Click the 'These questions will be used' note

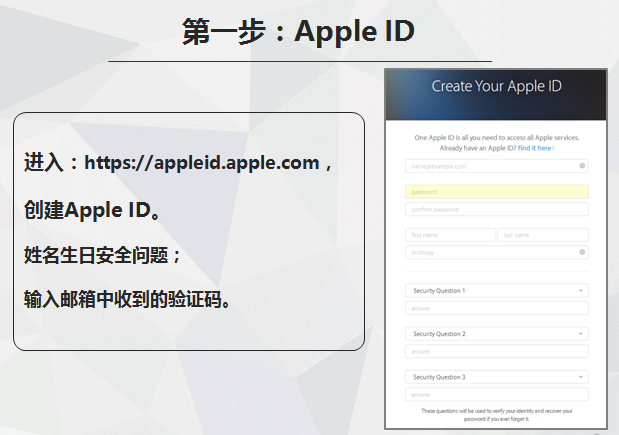(x=497, y=415)
